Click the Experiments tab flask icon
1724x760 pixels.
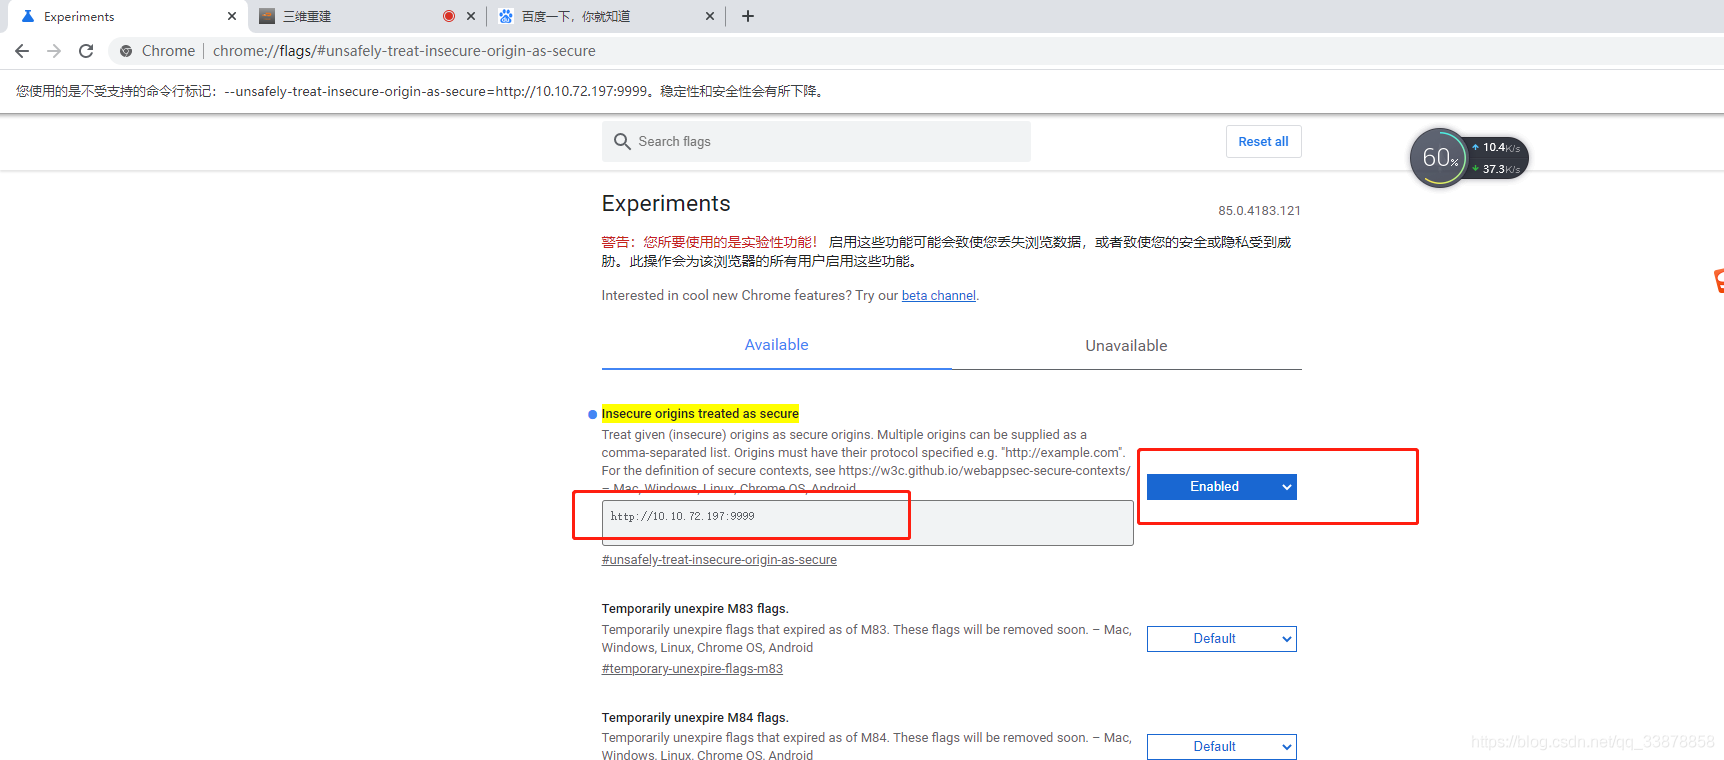(28, 16)
